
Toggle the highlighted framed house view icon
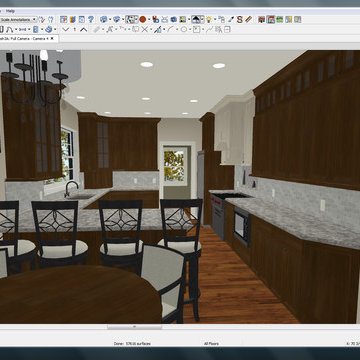(271, 19)
